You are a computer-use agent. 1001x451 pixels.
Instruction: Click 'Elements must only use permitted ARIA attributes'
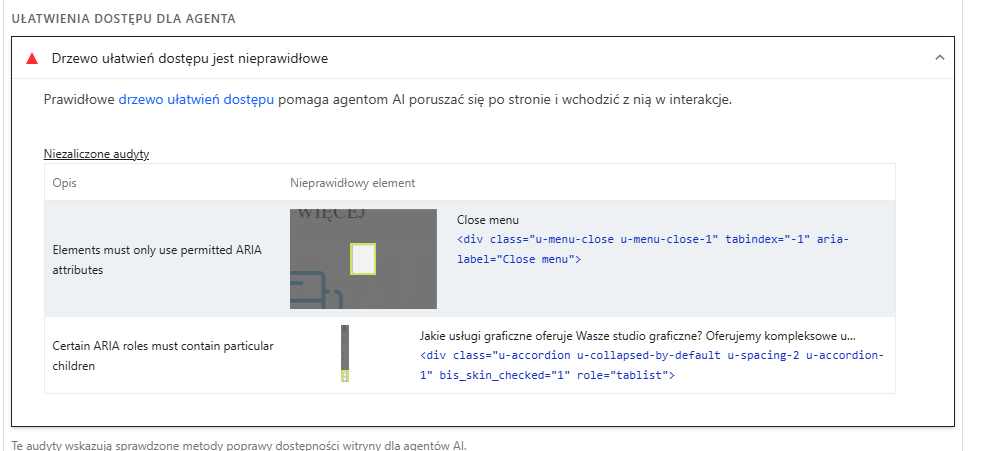coord(157,260)
